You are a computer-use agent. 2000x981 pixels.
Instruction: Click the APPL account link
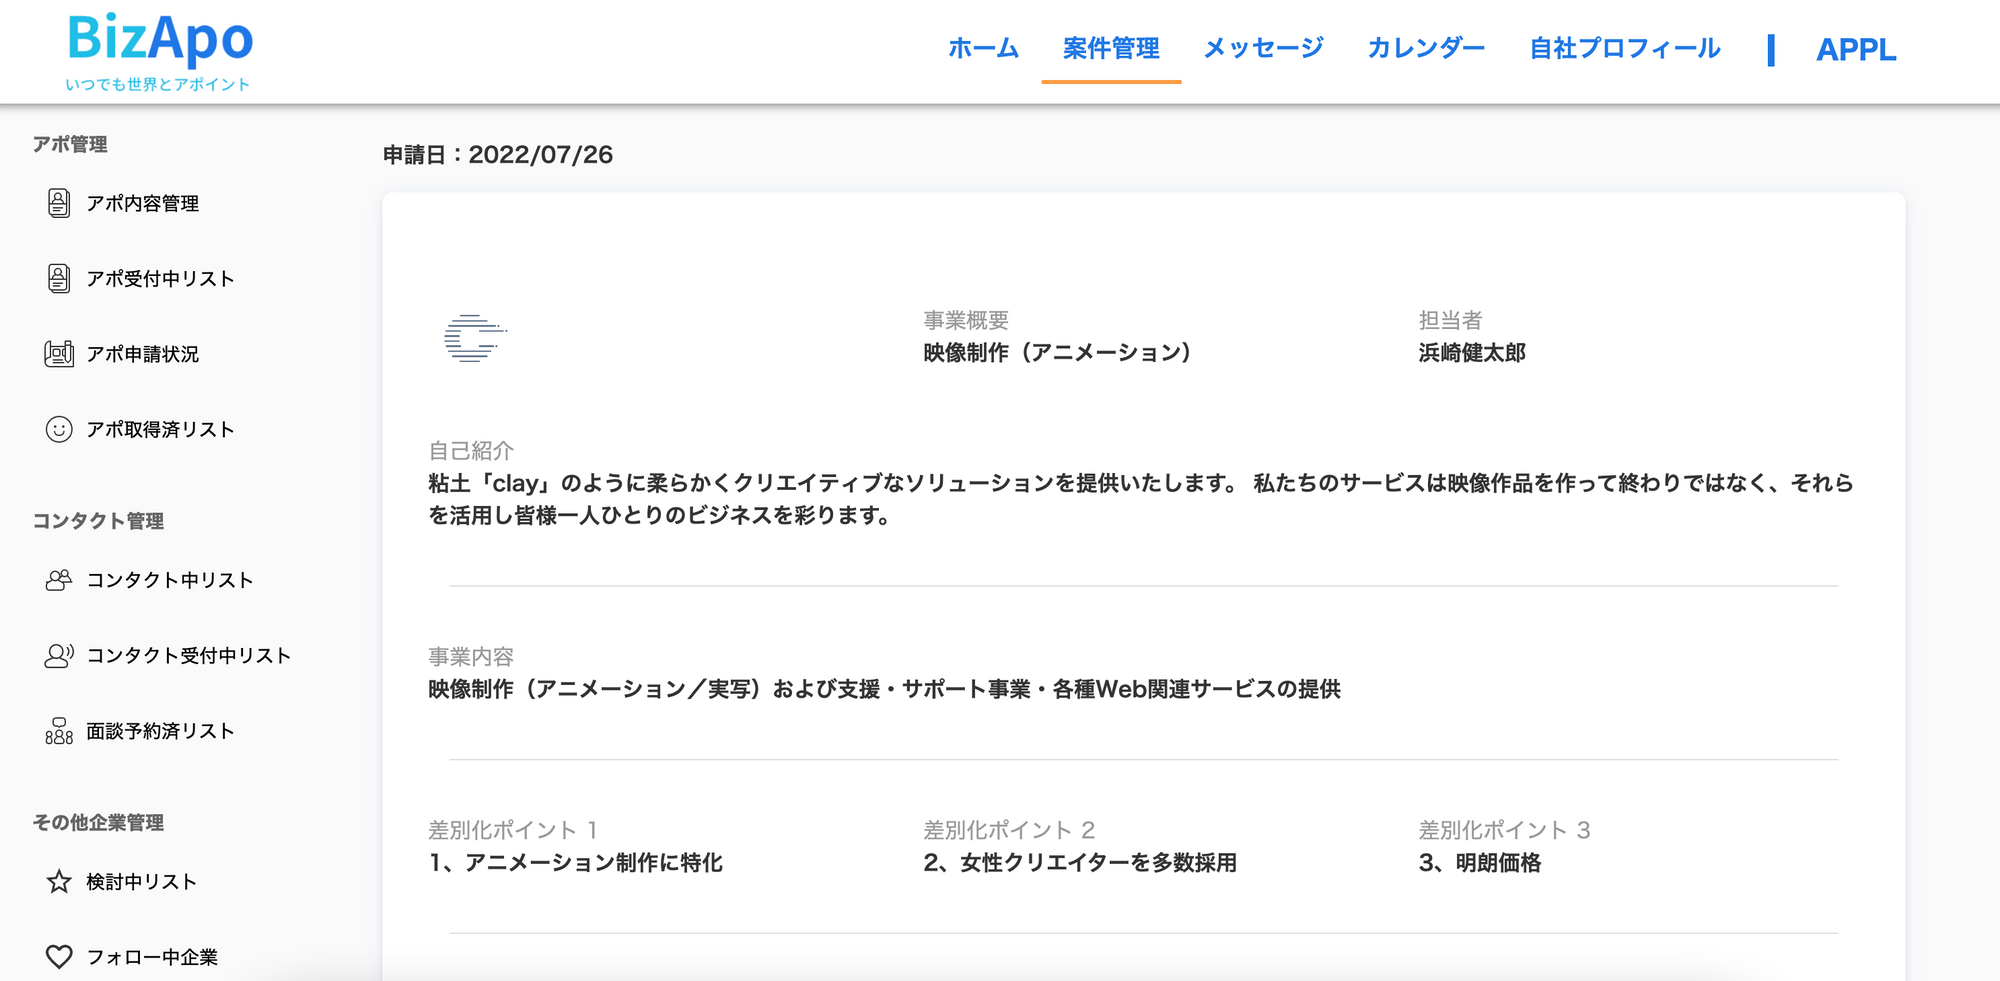pos(1856,49)
